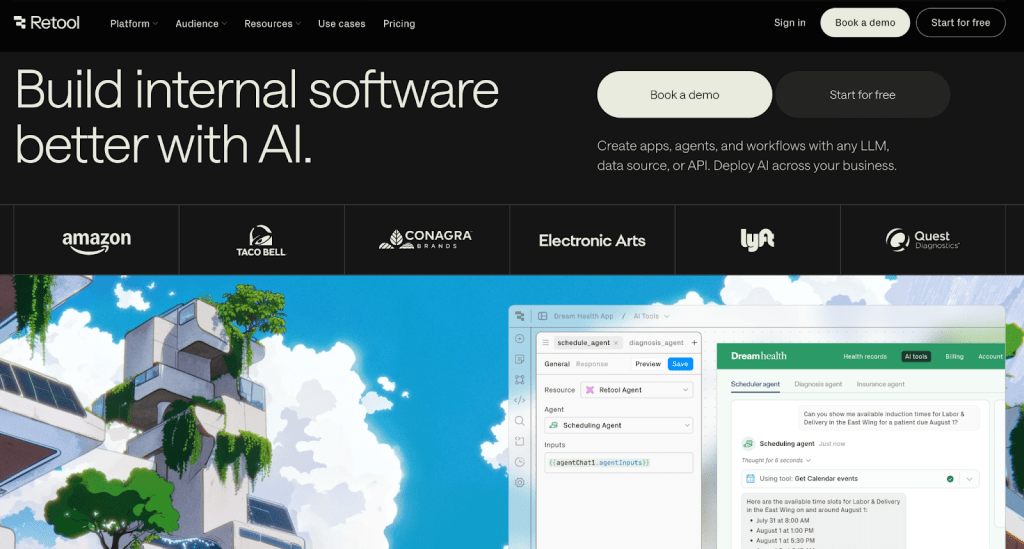Click the Dreamhealth logo in the green header
This screenshot has width=1024, height=549.
pyautogui.click(x=758, y=356)
